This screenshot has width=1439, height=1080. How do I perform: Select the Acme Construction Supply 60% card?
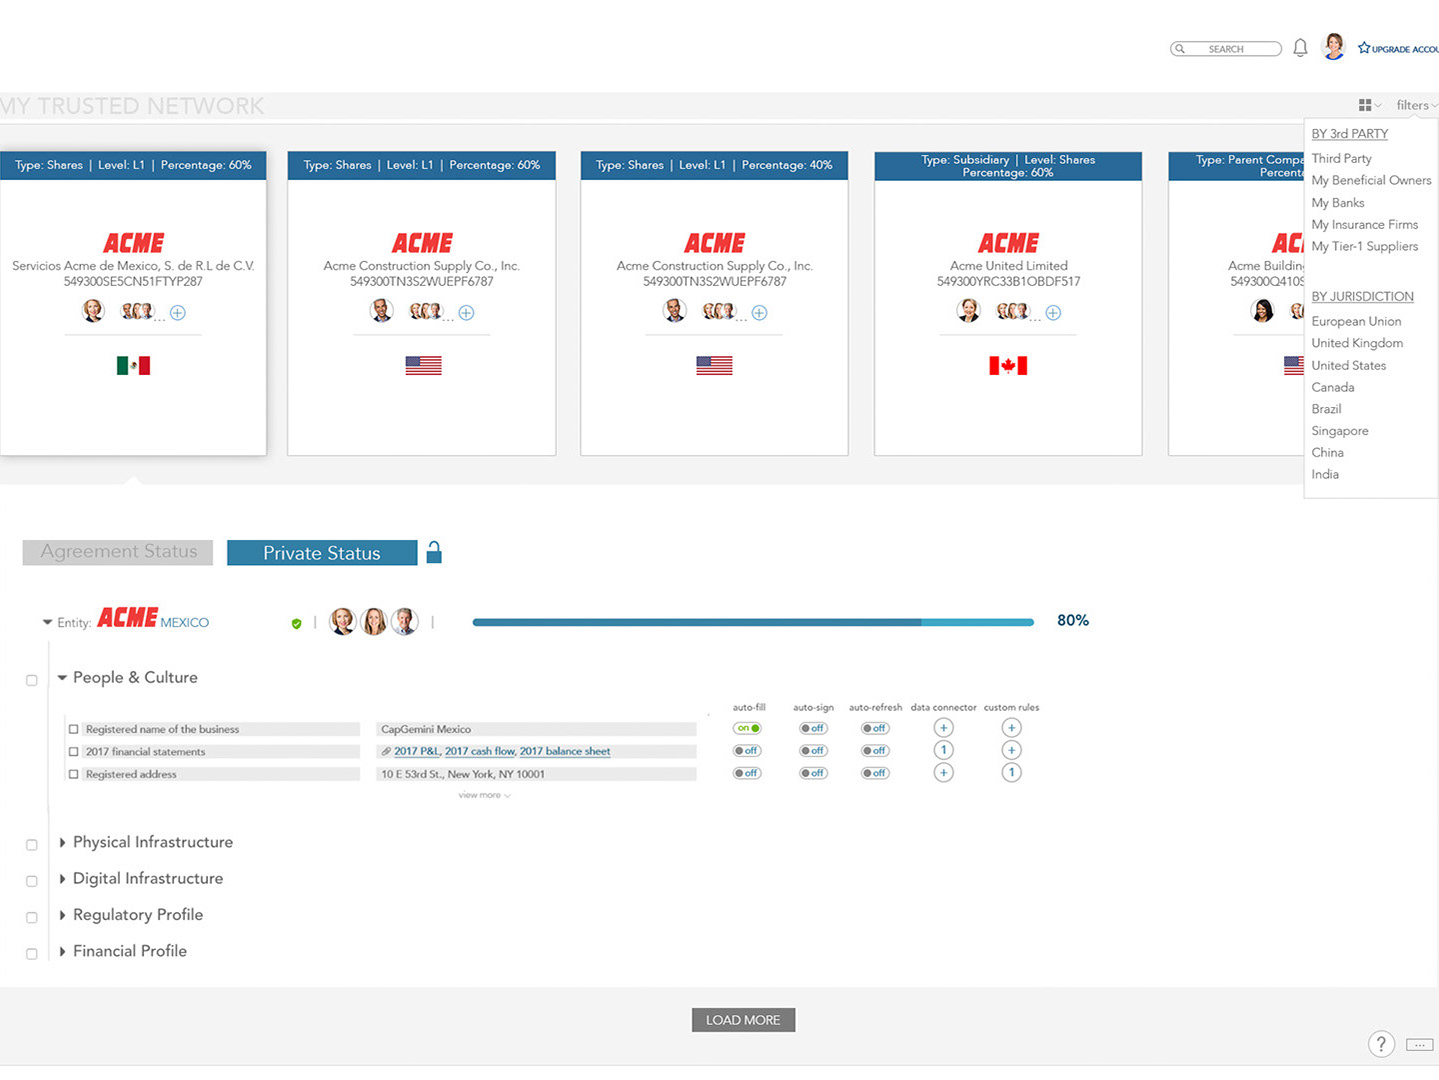pos(421,303)
